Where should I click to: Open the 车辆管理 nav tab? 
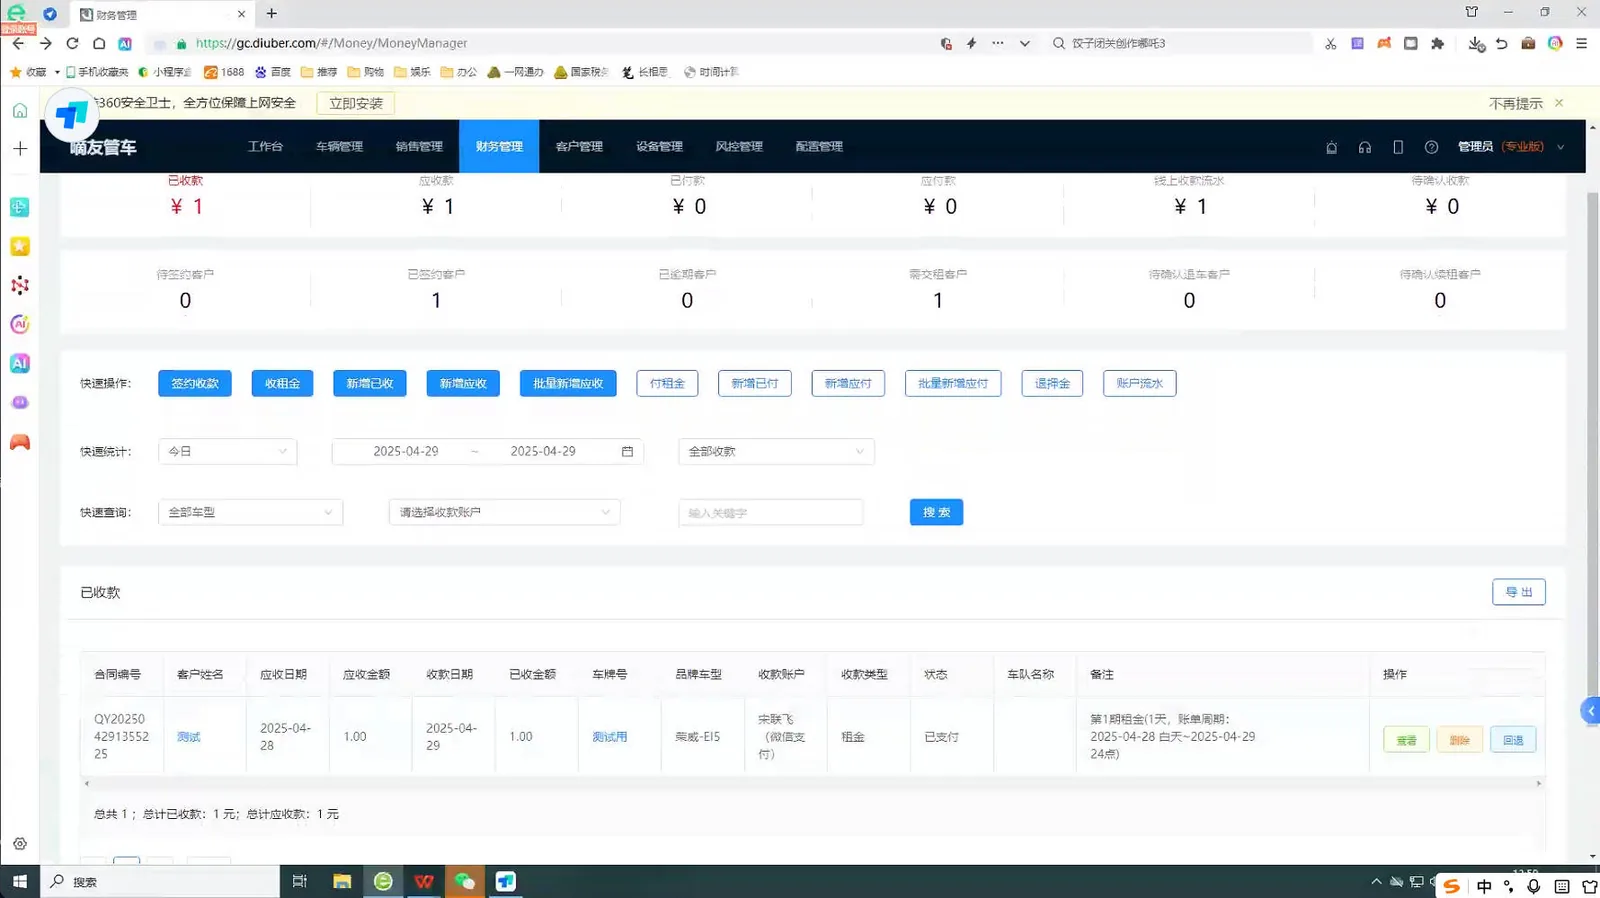coord(339,147)
